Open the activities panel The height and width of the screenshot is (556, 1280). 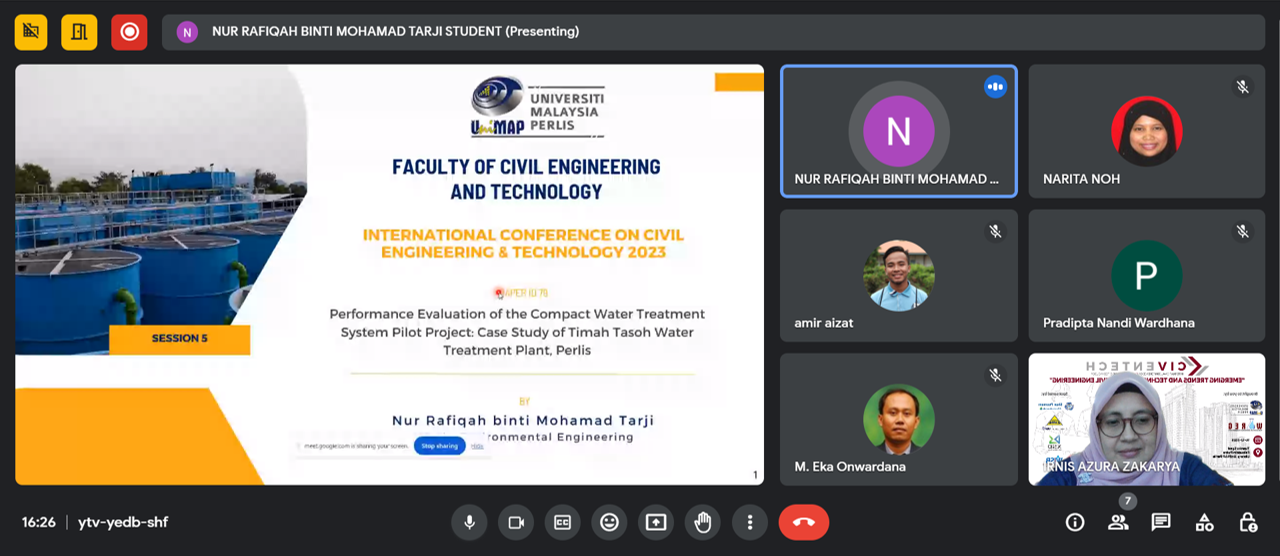coord(1205,522)
